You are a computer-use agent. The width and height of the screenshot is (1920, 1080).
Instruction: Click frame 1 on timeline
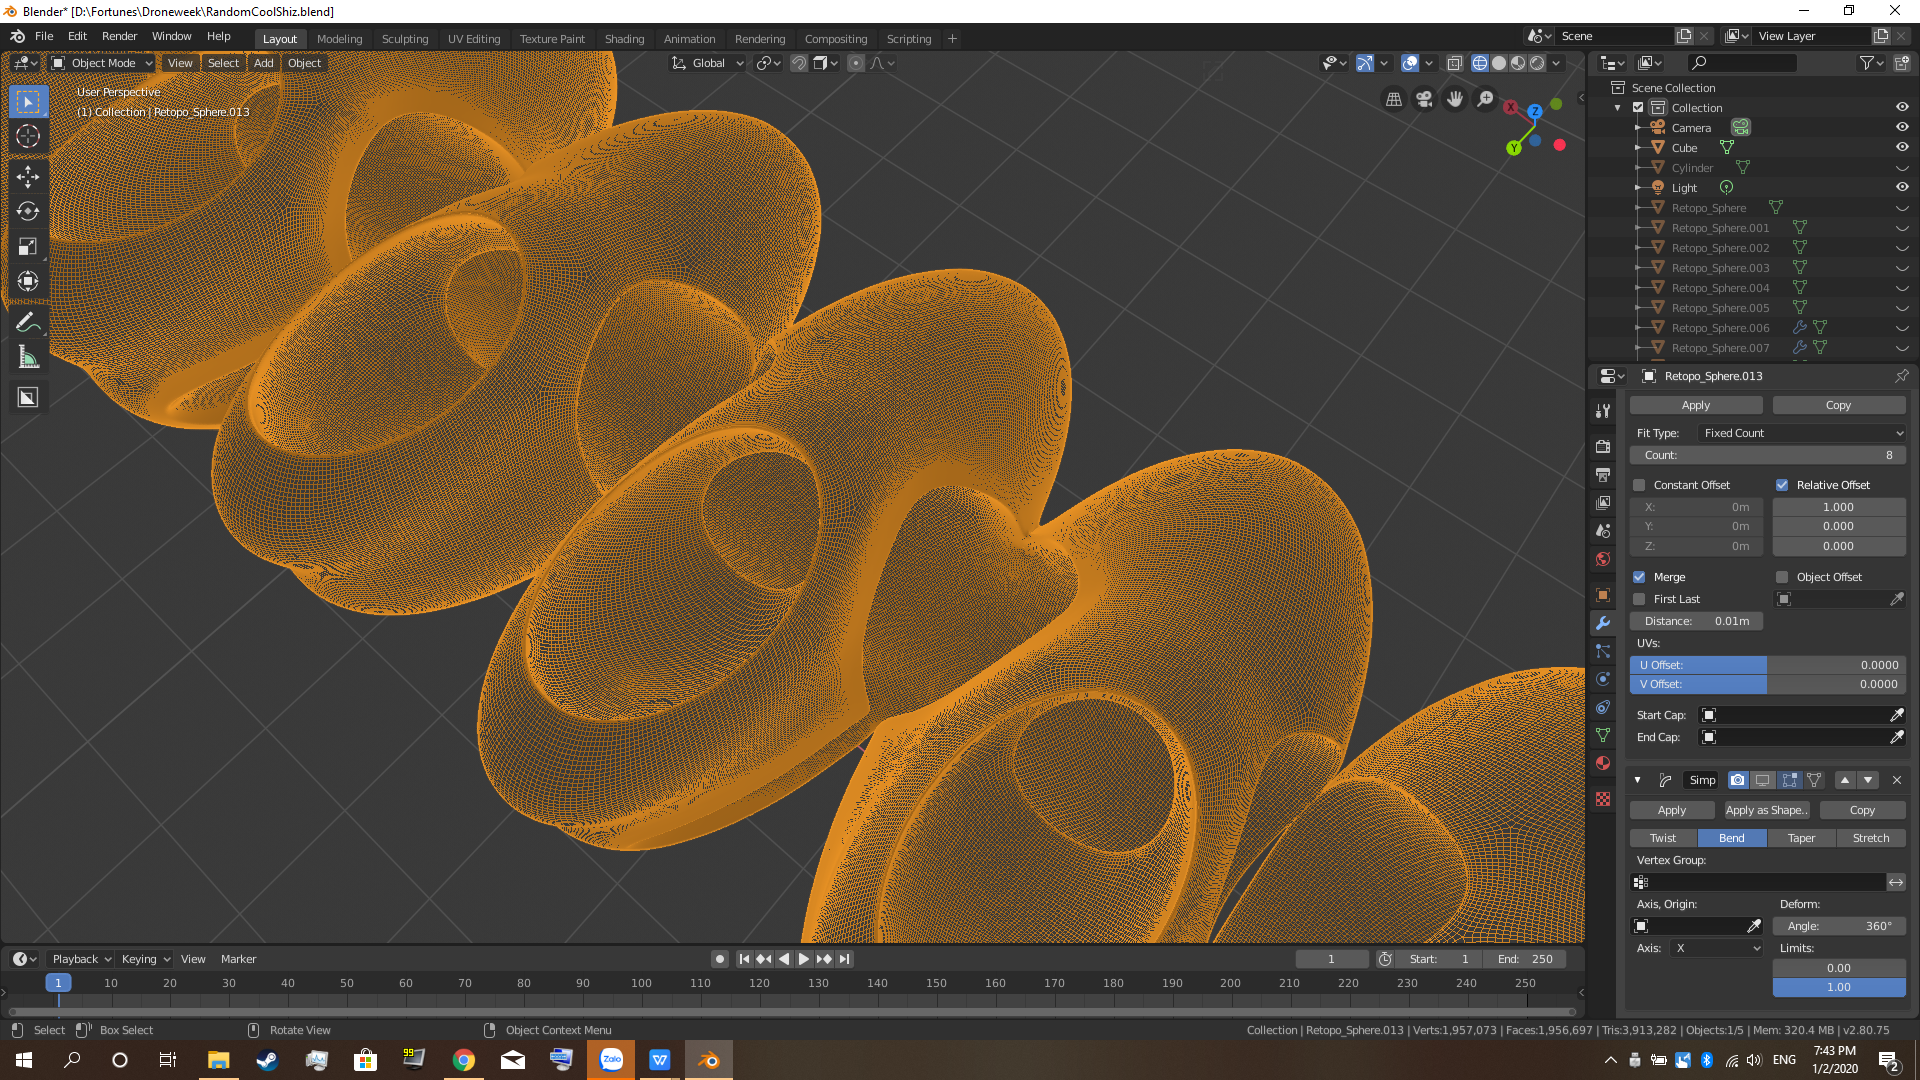click(x=58, y=982)
